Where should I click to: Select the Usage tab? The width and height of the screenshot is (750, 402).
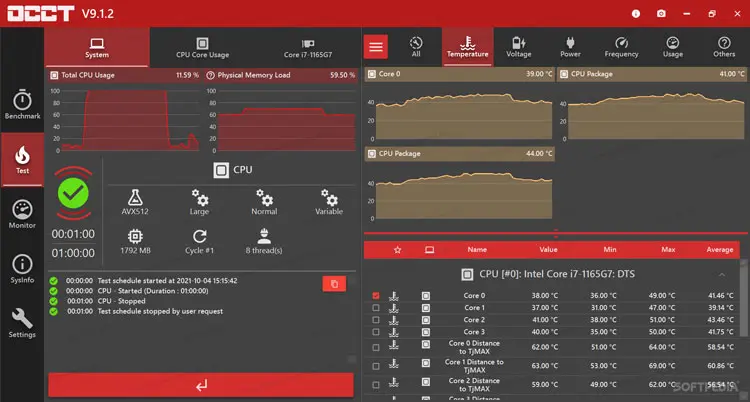[673, 47]
